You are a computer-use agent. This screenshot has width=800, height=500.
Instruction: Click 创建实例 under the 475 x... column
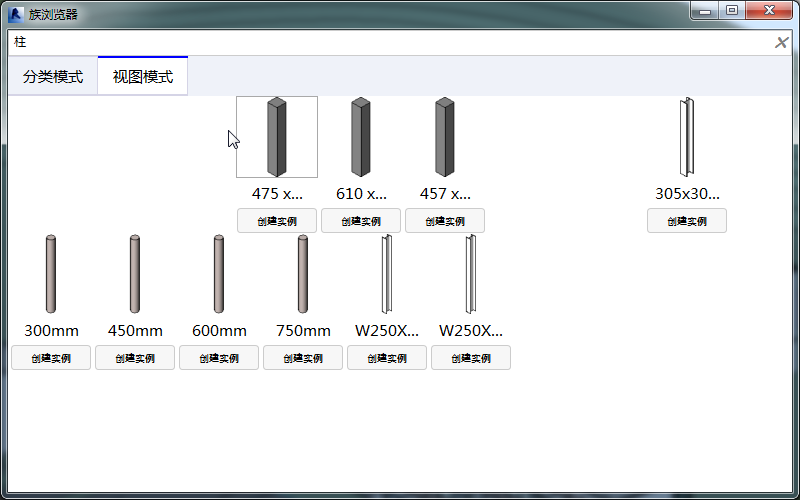coord(277,221)
